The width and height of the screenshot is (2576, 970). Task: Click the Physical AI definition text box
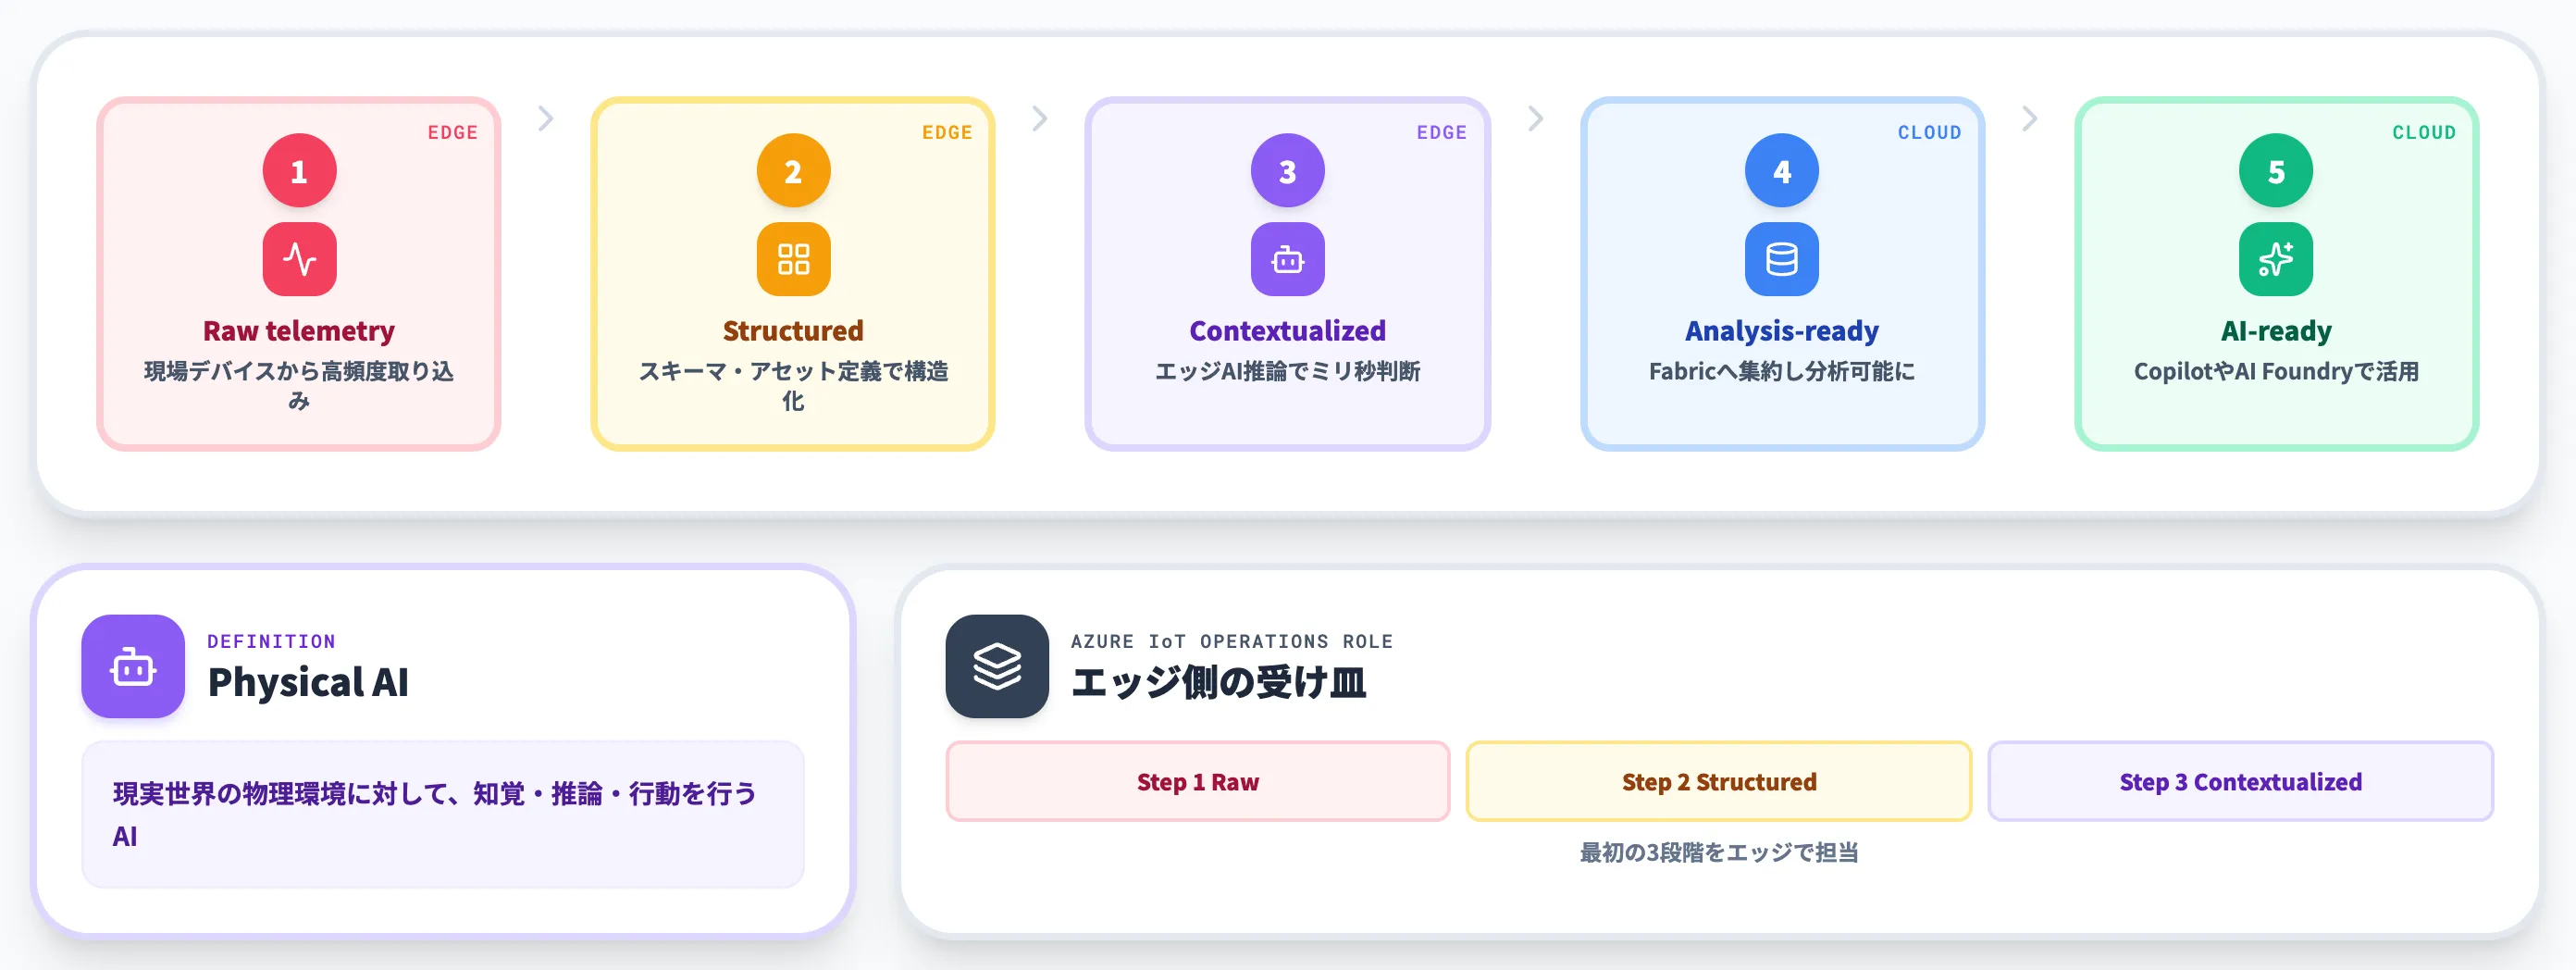click(443, 814)
